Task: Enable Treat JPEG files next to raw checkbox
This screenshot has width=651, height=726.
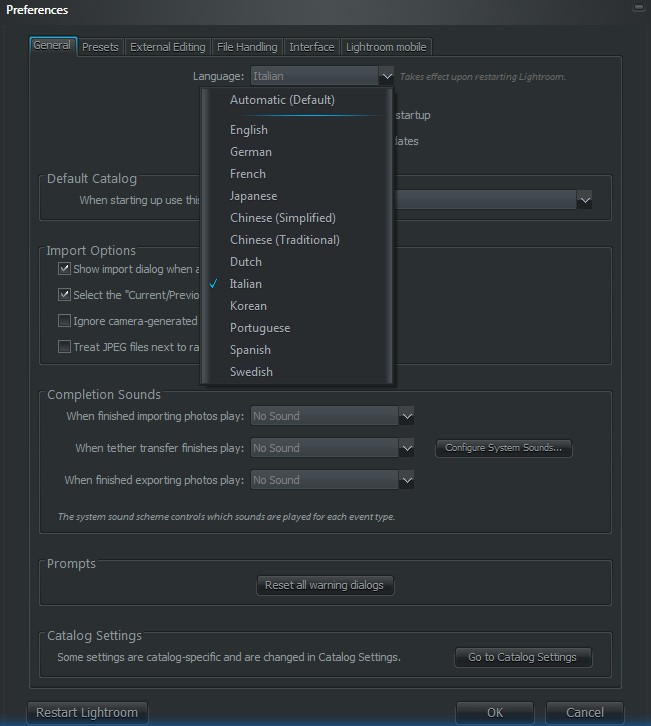Action: [64, 346]
